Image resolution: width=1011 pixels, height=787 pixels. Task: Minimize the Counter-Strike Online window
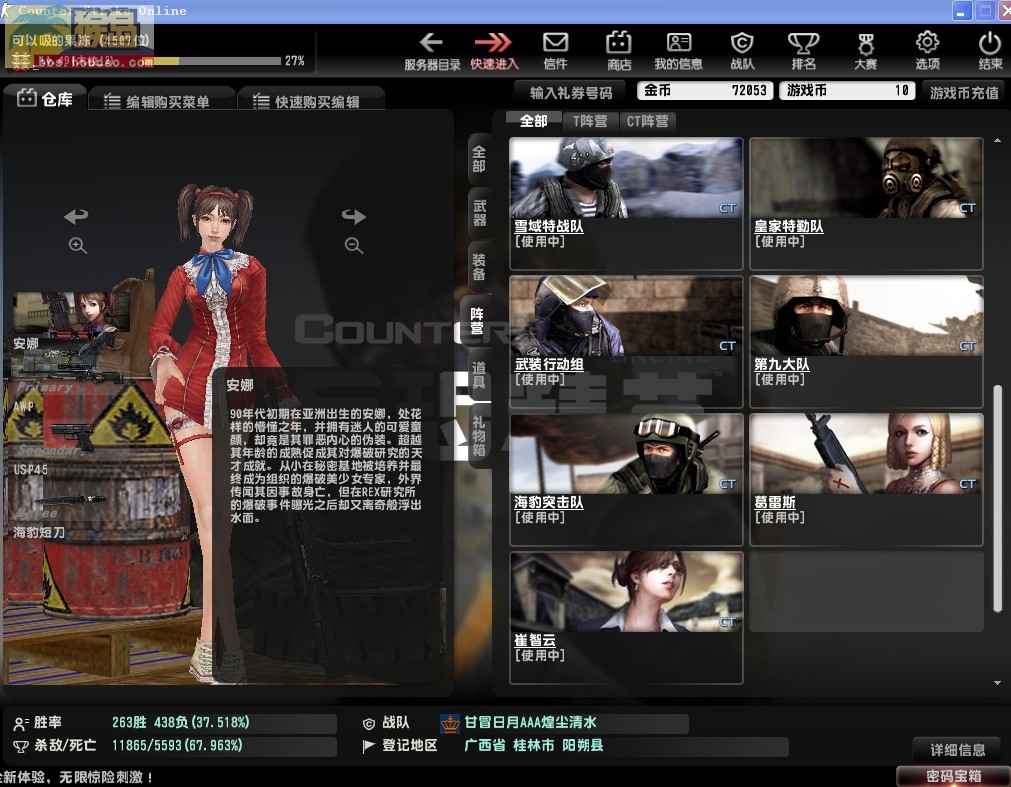961,11
